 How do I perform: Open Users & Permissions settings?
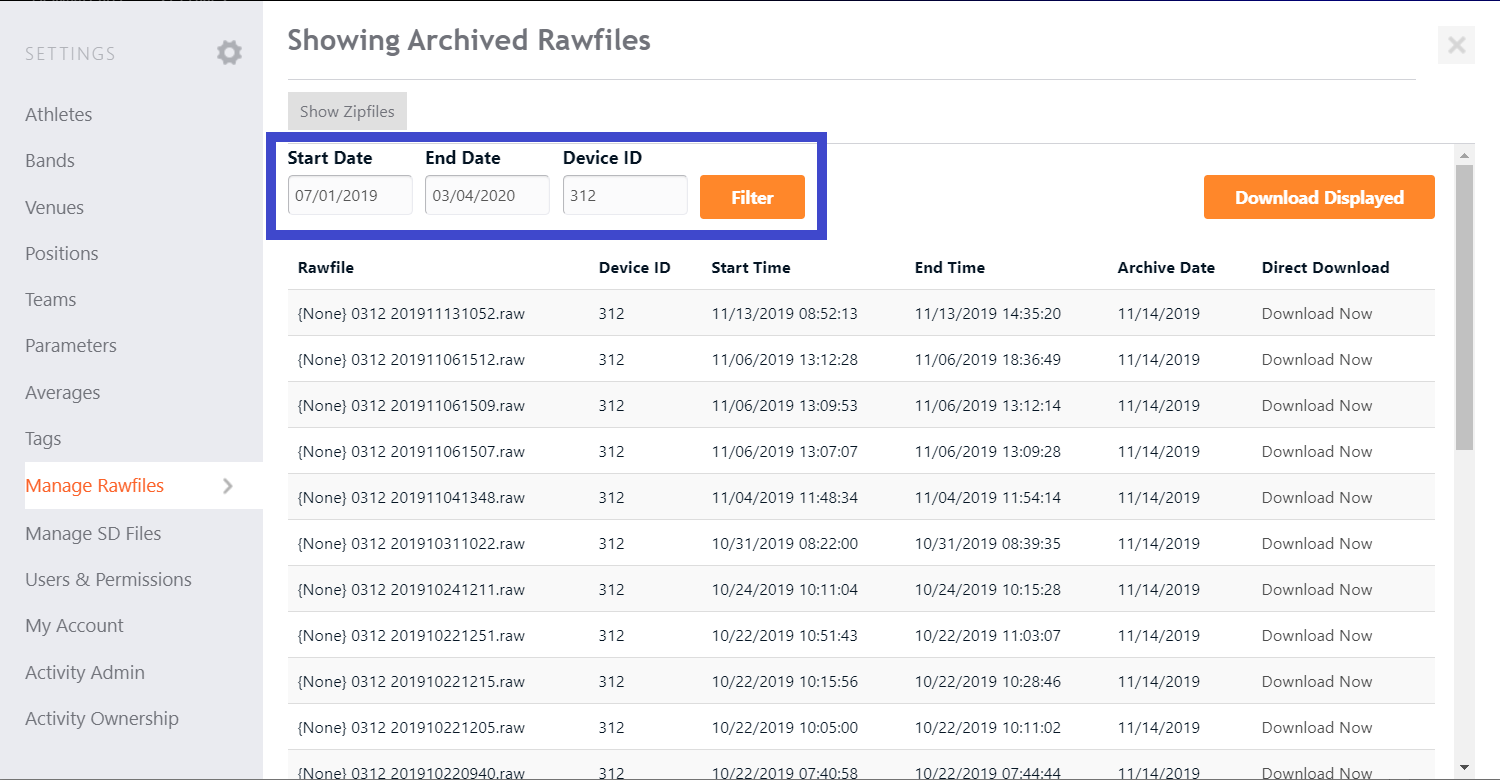[x=108, y=579]
